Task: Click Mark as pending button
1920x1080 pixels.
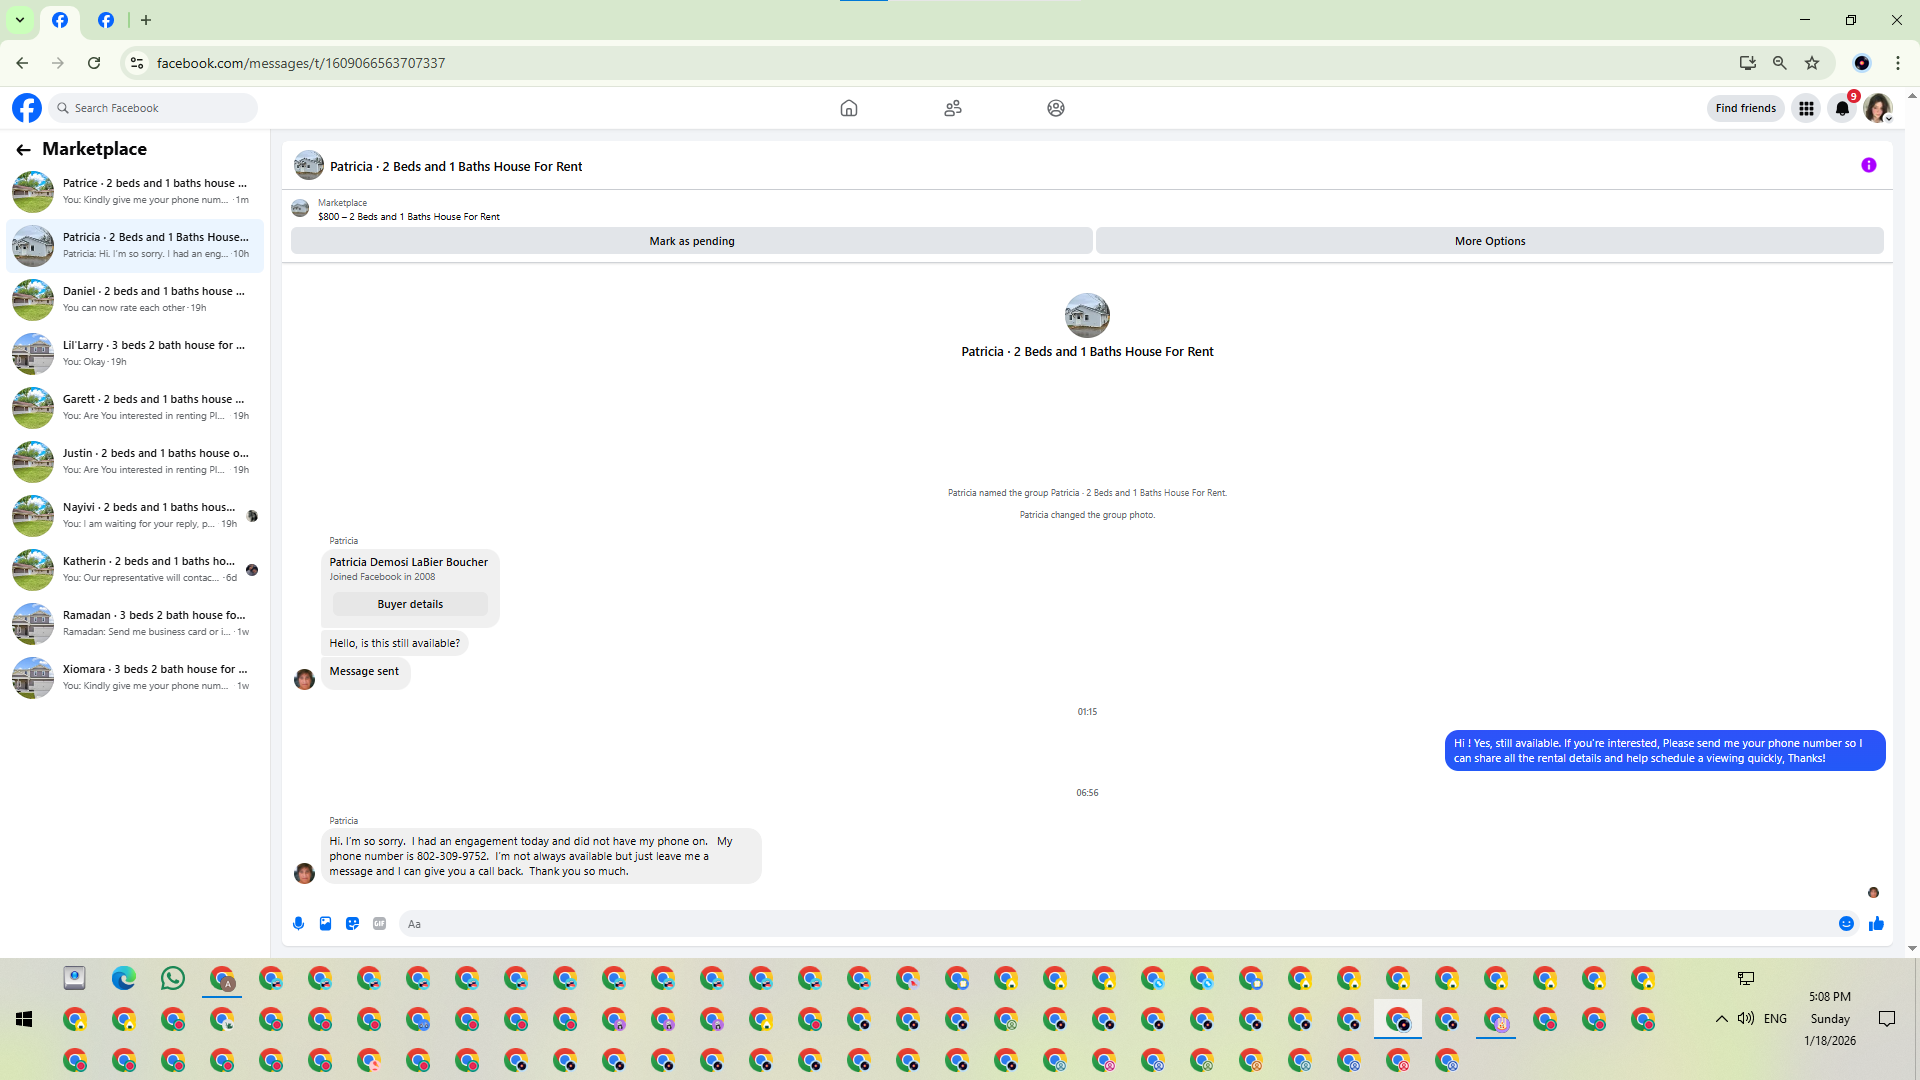Action: 691,241
